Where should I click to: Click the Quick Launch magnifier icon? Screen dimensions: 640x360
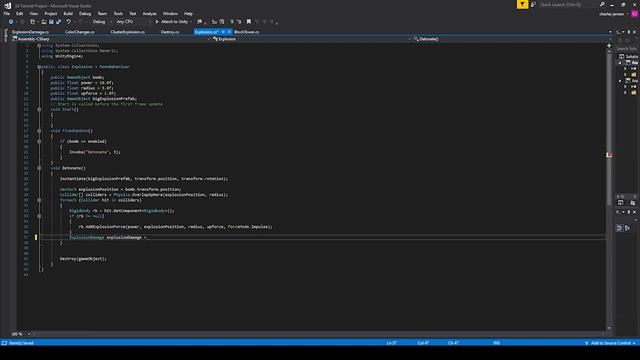tap(602, 4)
